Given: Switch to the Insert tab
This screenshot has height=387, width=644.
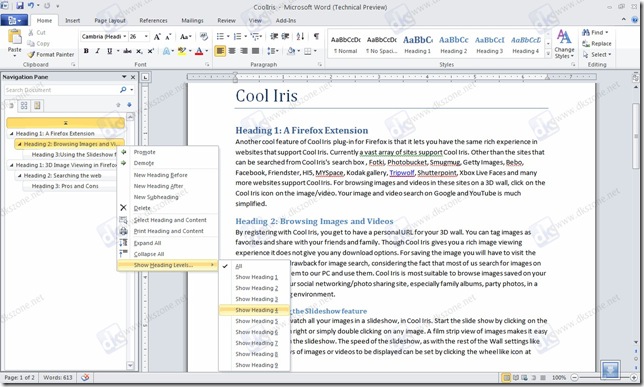Looking at the screenshot, I should (73, 21).
